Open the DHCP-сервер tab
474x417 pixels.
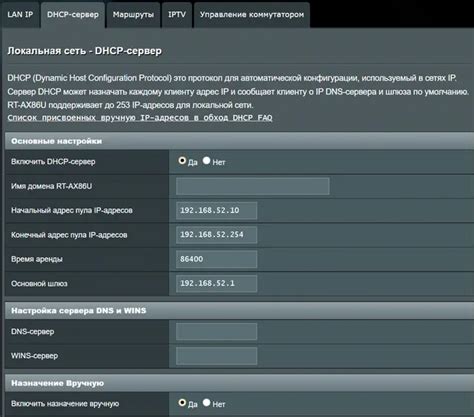[73, 15]
